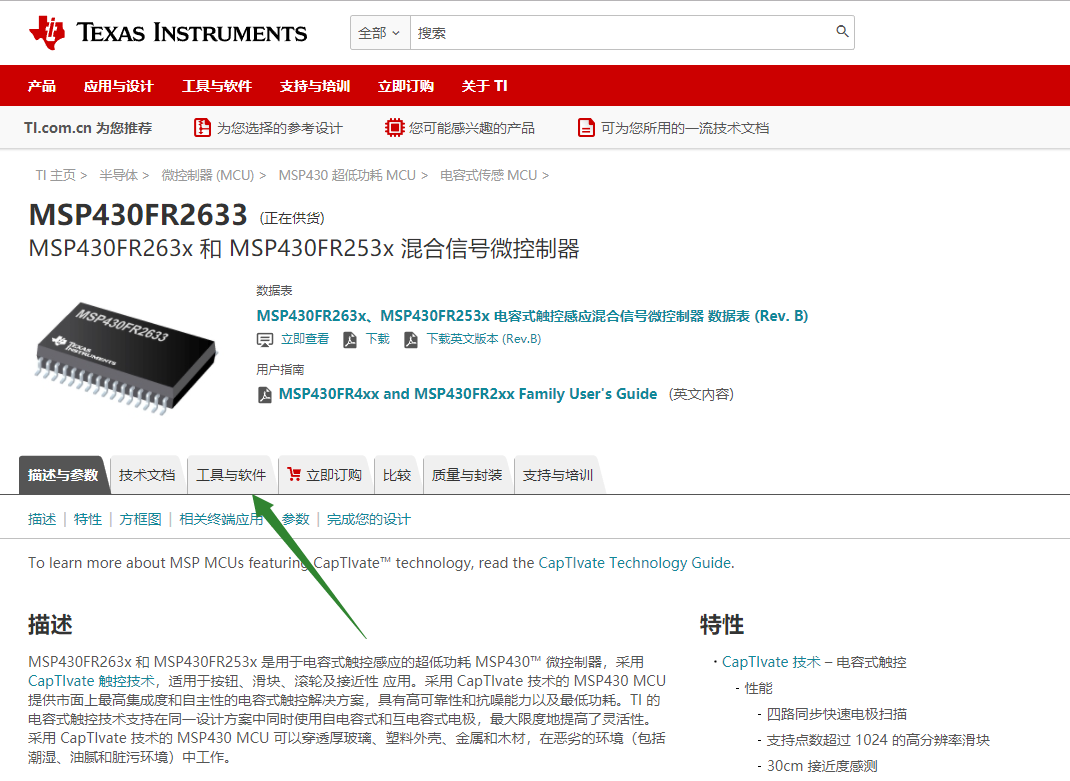Screen dimensions: 1070x781
Task: Click the MSP430FR2633 chip image
Action: pyautogui.click(x=127, y=358)
